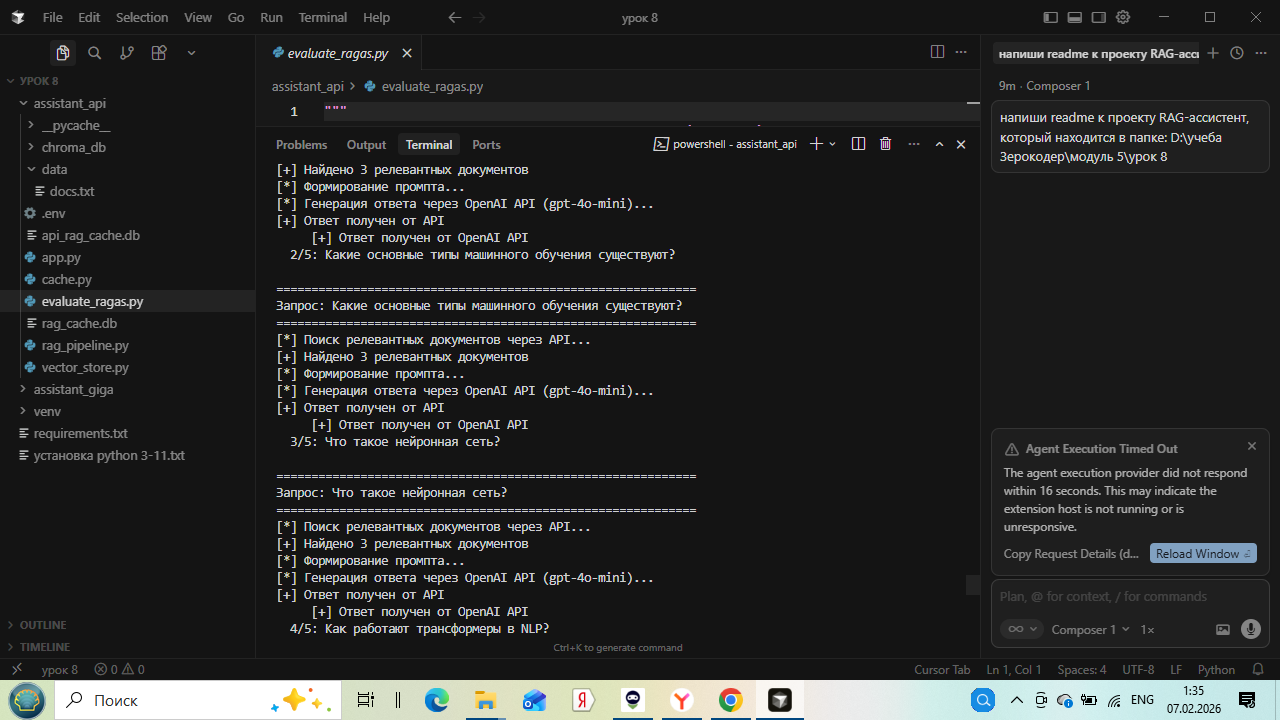Open rag_pipeline.py in the explorer
Viewport: 1280px width, 720px height.
(85, 345)
